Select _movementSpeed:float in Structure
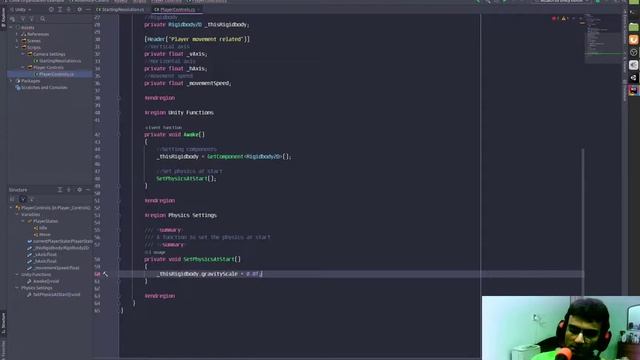The width and height of the screenshot is (640, 360). coord(53,268)
